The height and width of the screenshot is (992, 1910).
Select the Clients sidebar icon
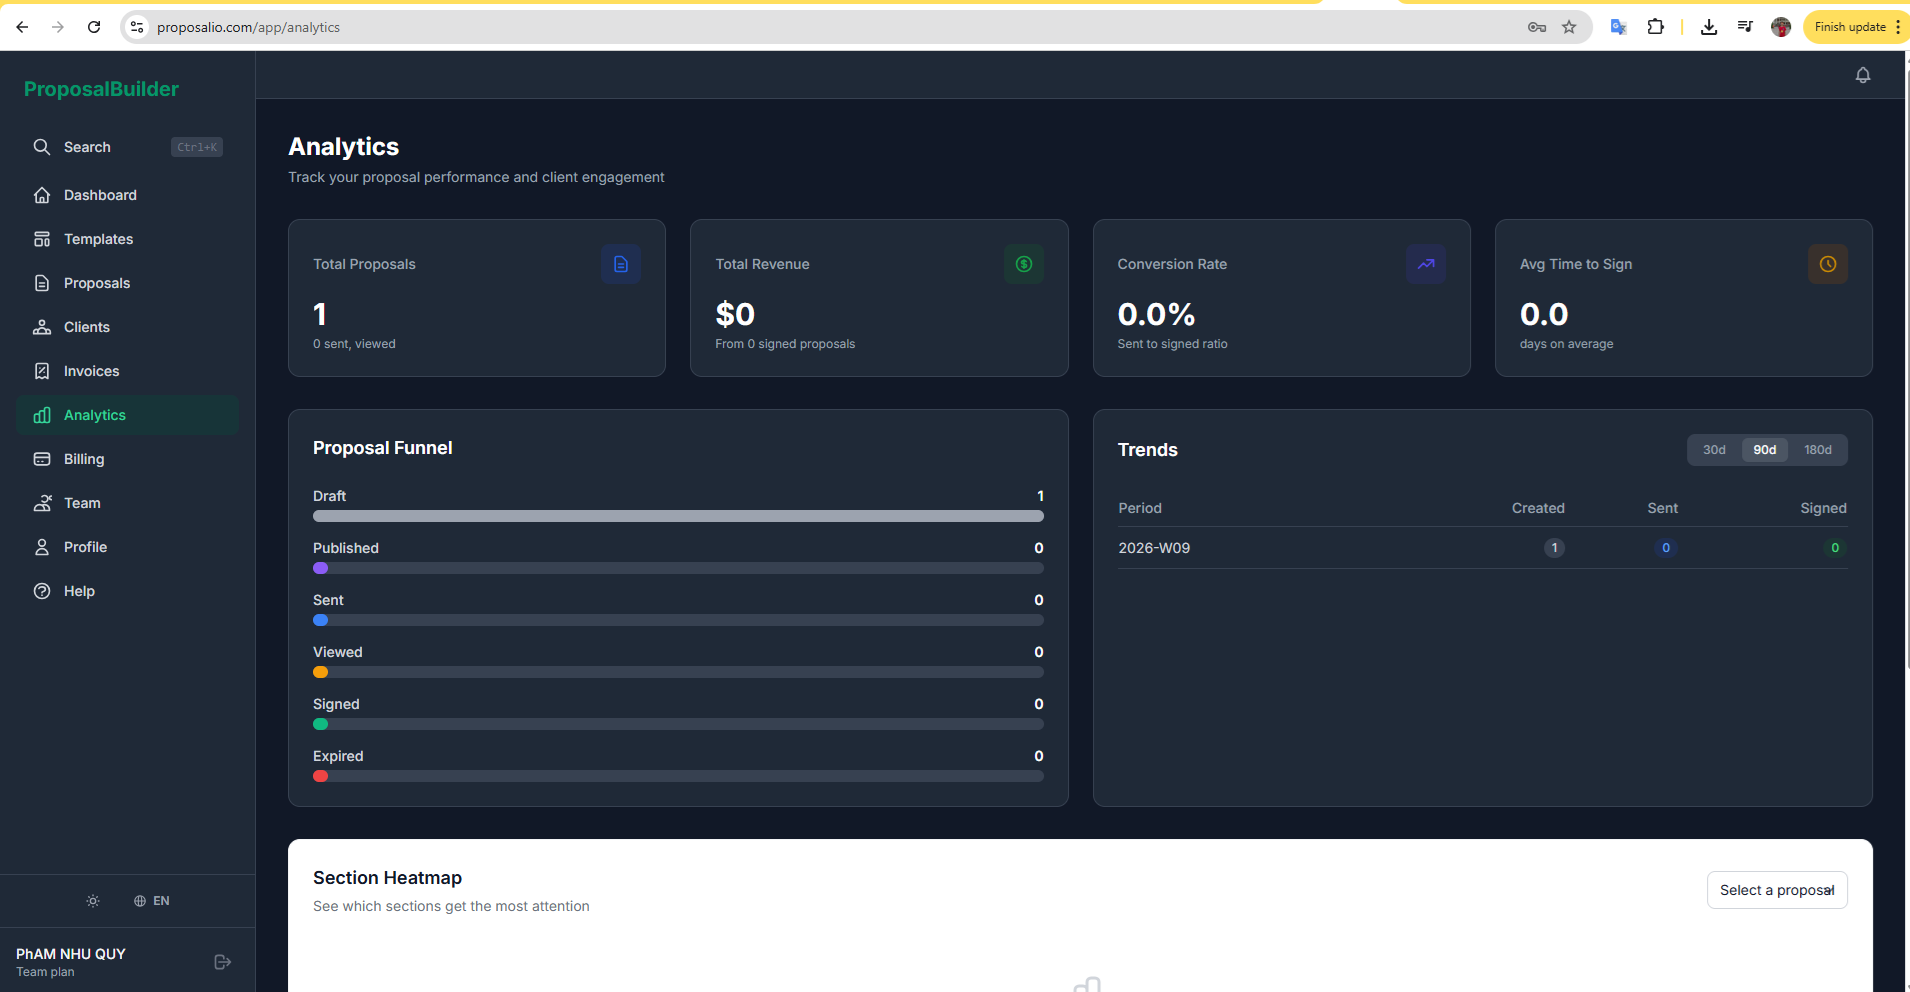tap(42, 327)
